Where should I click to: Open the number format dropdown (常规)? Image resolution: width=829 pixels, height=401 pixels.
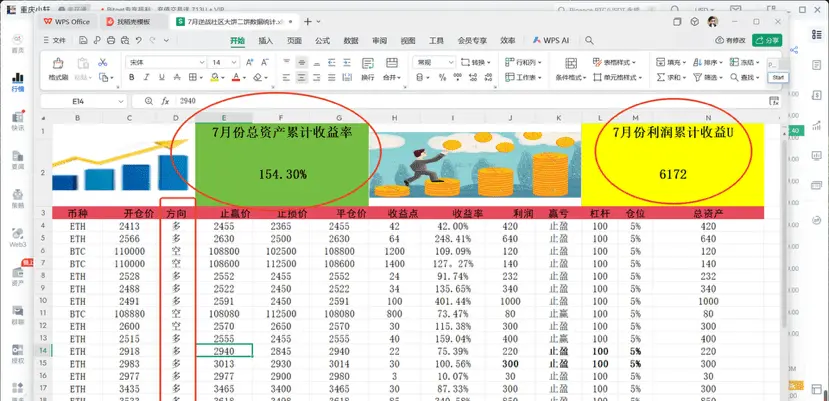pos(434,62)
